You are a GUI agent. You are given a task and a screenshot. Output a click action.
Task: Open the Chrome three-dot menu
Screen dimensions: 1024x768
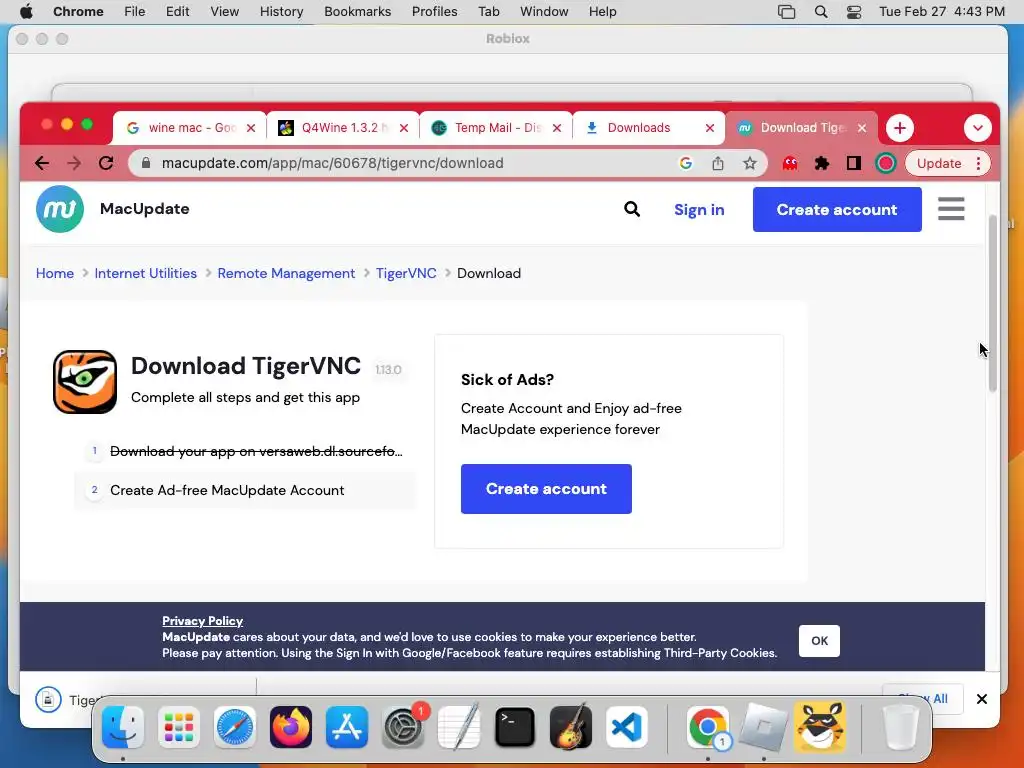pos(978,163)
